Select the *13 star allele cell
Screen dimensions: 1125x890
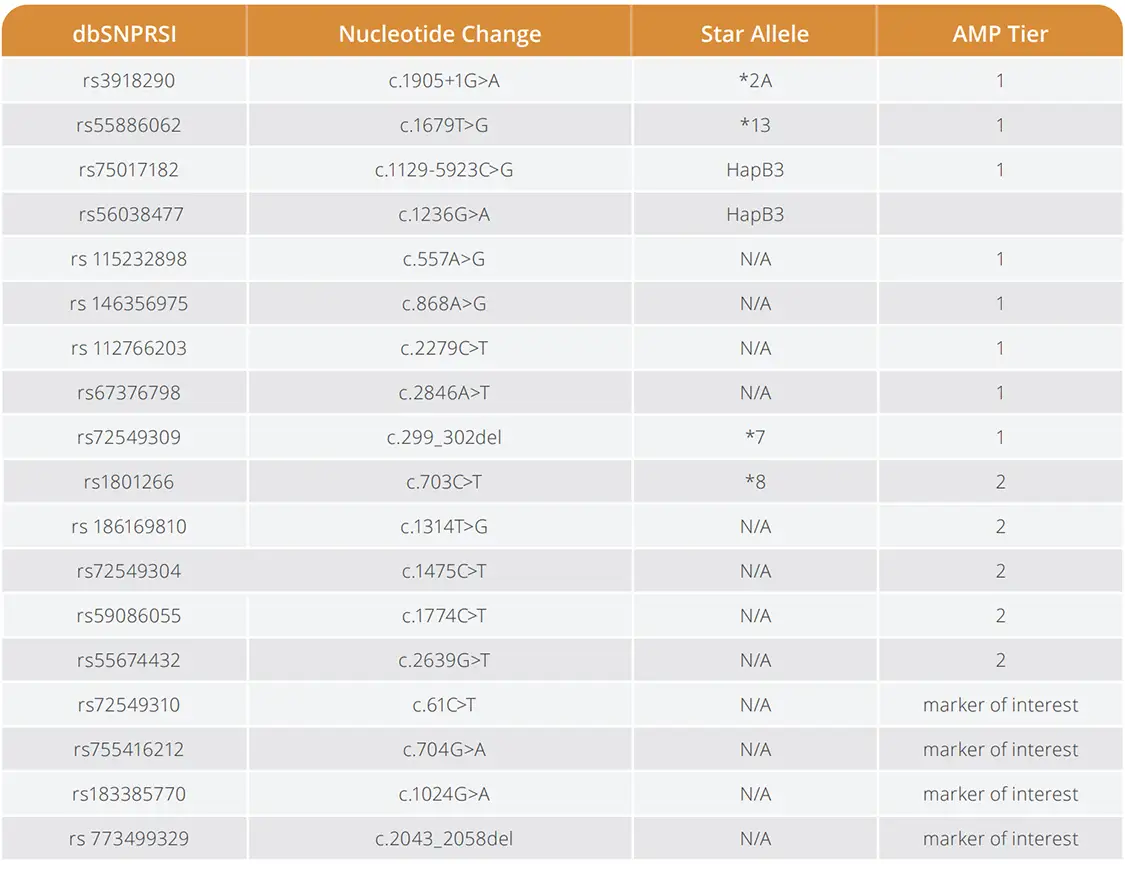[x=755, y=125]
